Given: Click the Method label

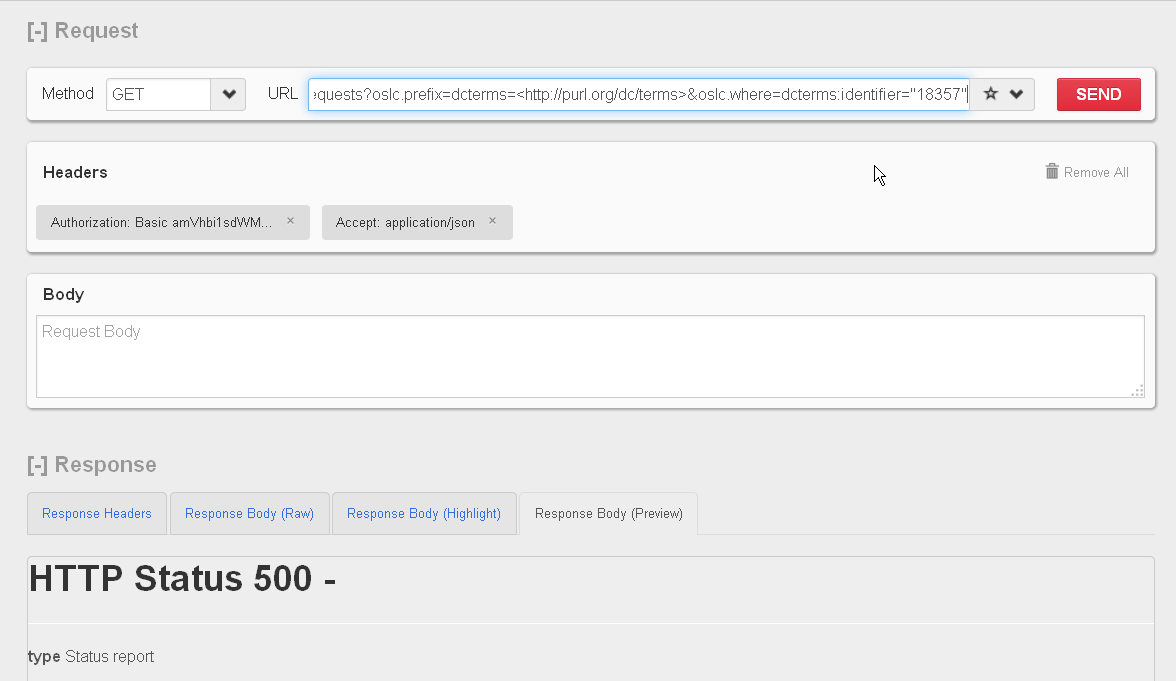Looking at the screenshot, I should (x=68, y=94).
